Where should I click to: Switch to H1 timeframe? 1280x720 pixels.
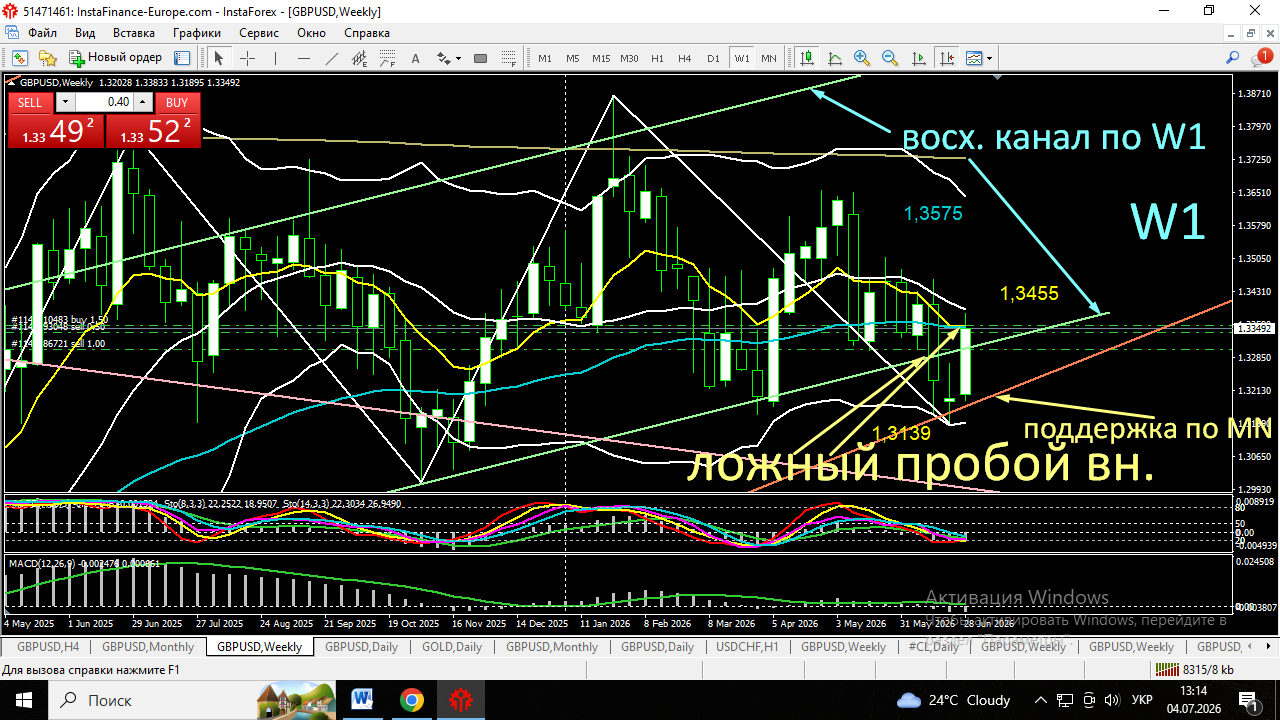pos(657,58)
